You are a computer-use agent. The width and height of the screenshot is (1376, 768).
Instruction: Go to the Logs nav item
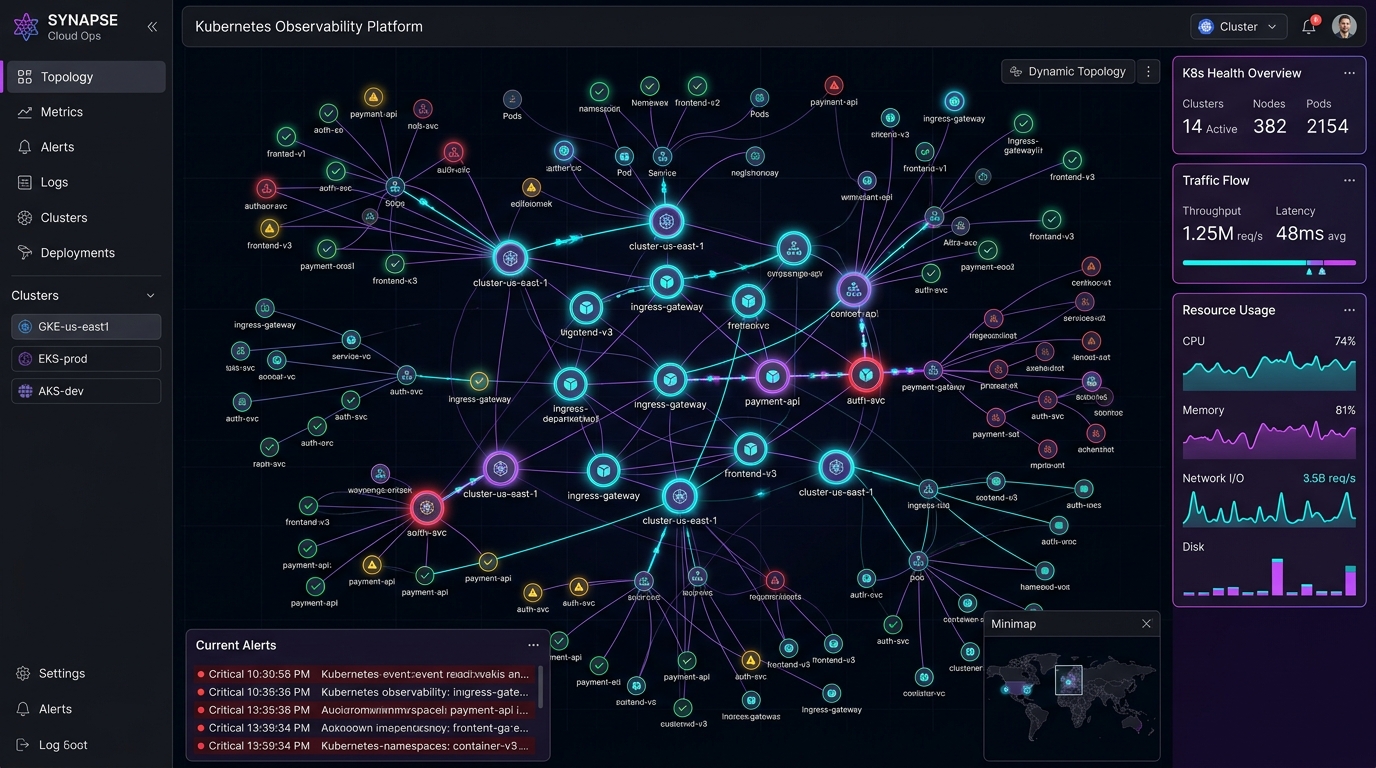[85, 182]
